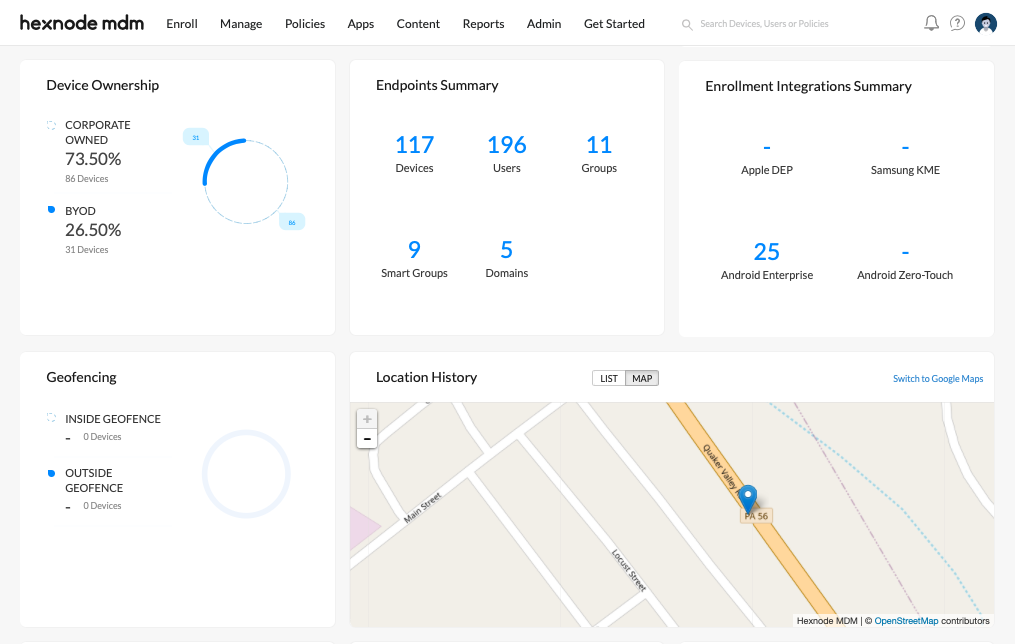Open the Manage menu
Image resolution: width=1015 pixels, height=644 pixels.
(x=241, y=24)
